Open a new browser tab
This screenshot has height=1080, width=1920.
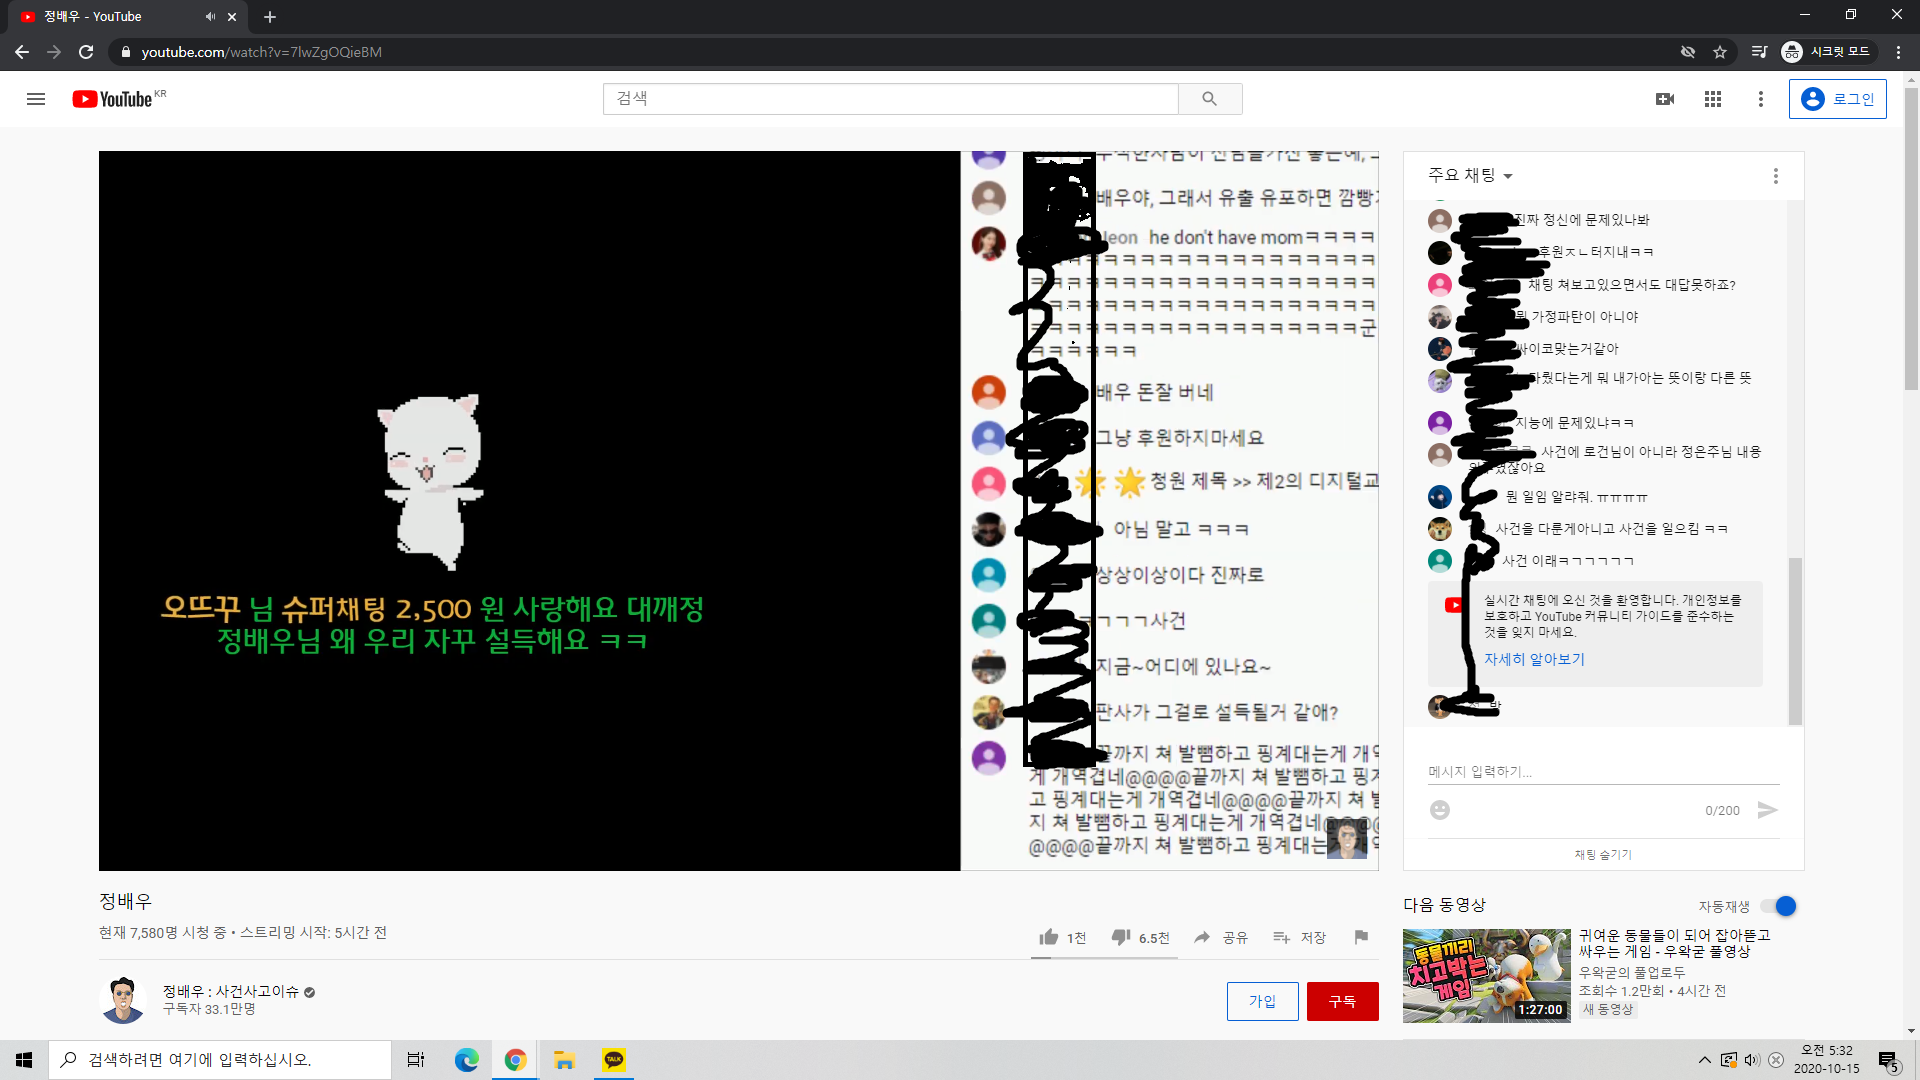(270, 16)
